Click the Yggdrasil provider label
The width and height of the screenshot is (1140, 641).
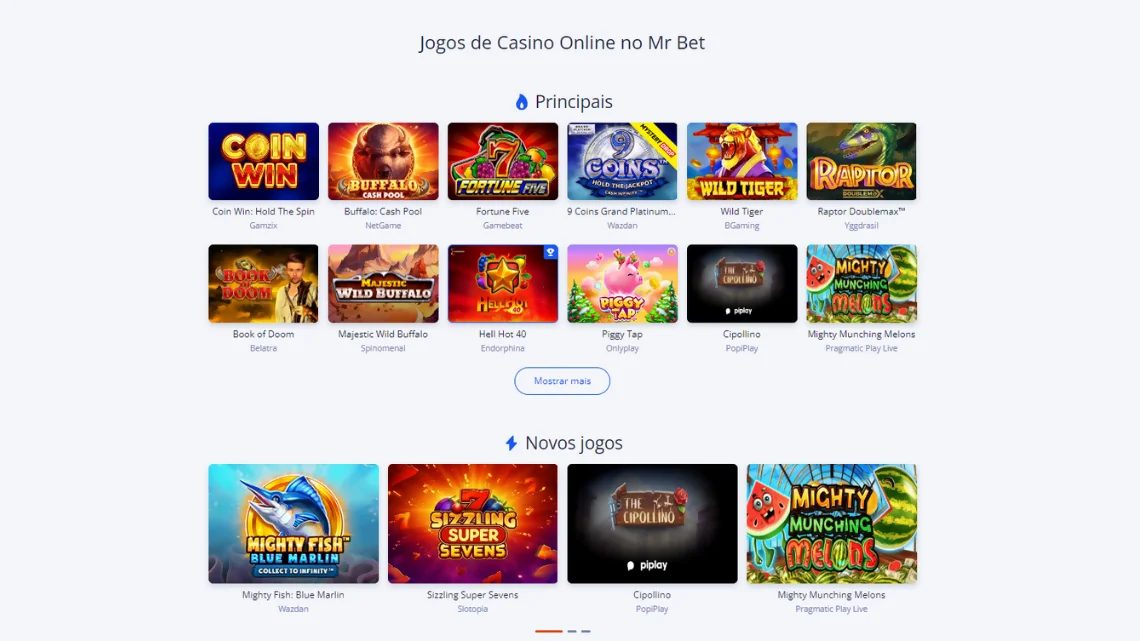pos(862,225)
